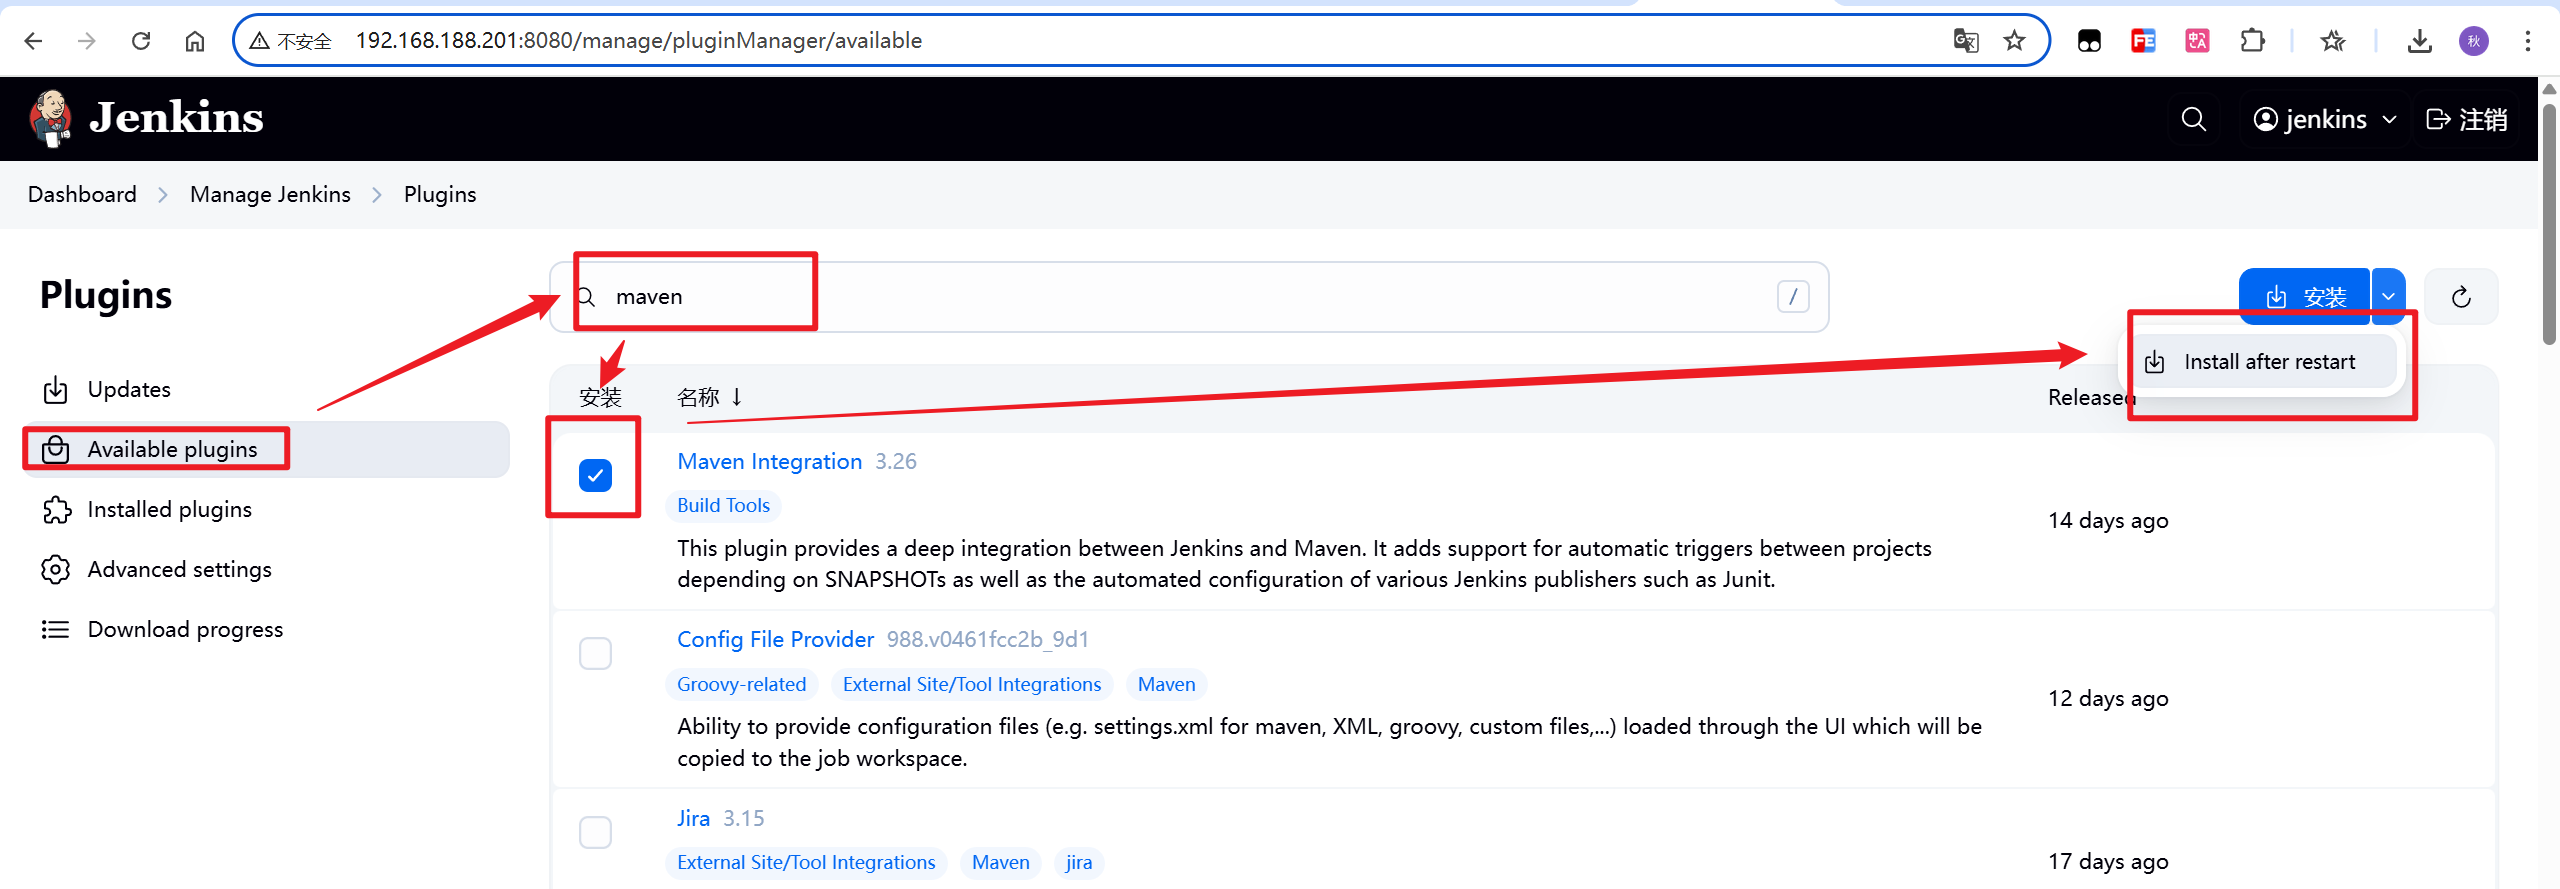The height and width of the screenshot is (889, 2560).
Task: Click External Site/Tool Integrations tag under Config File Provider
Action: [x=971, y=685]
